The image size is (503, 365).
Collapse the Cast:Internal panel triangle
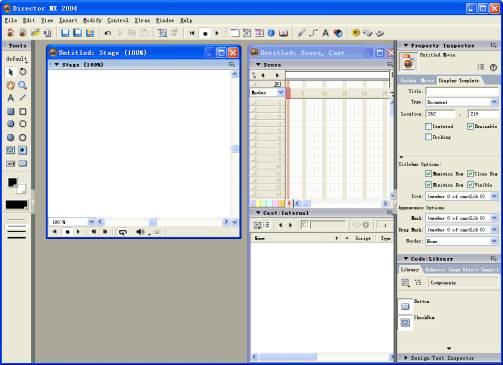[x=258, y=213]
